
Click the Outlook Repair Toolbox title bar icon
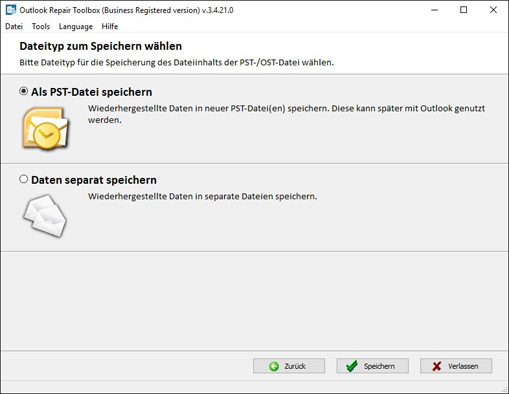(11, 10)
